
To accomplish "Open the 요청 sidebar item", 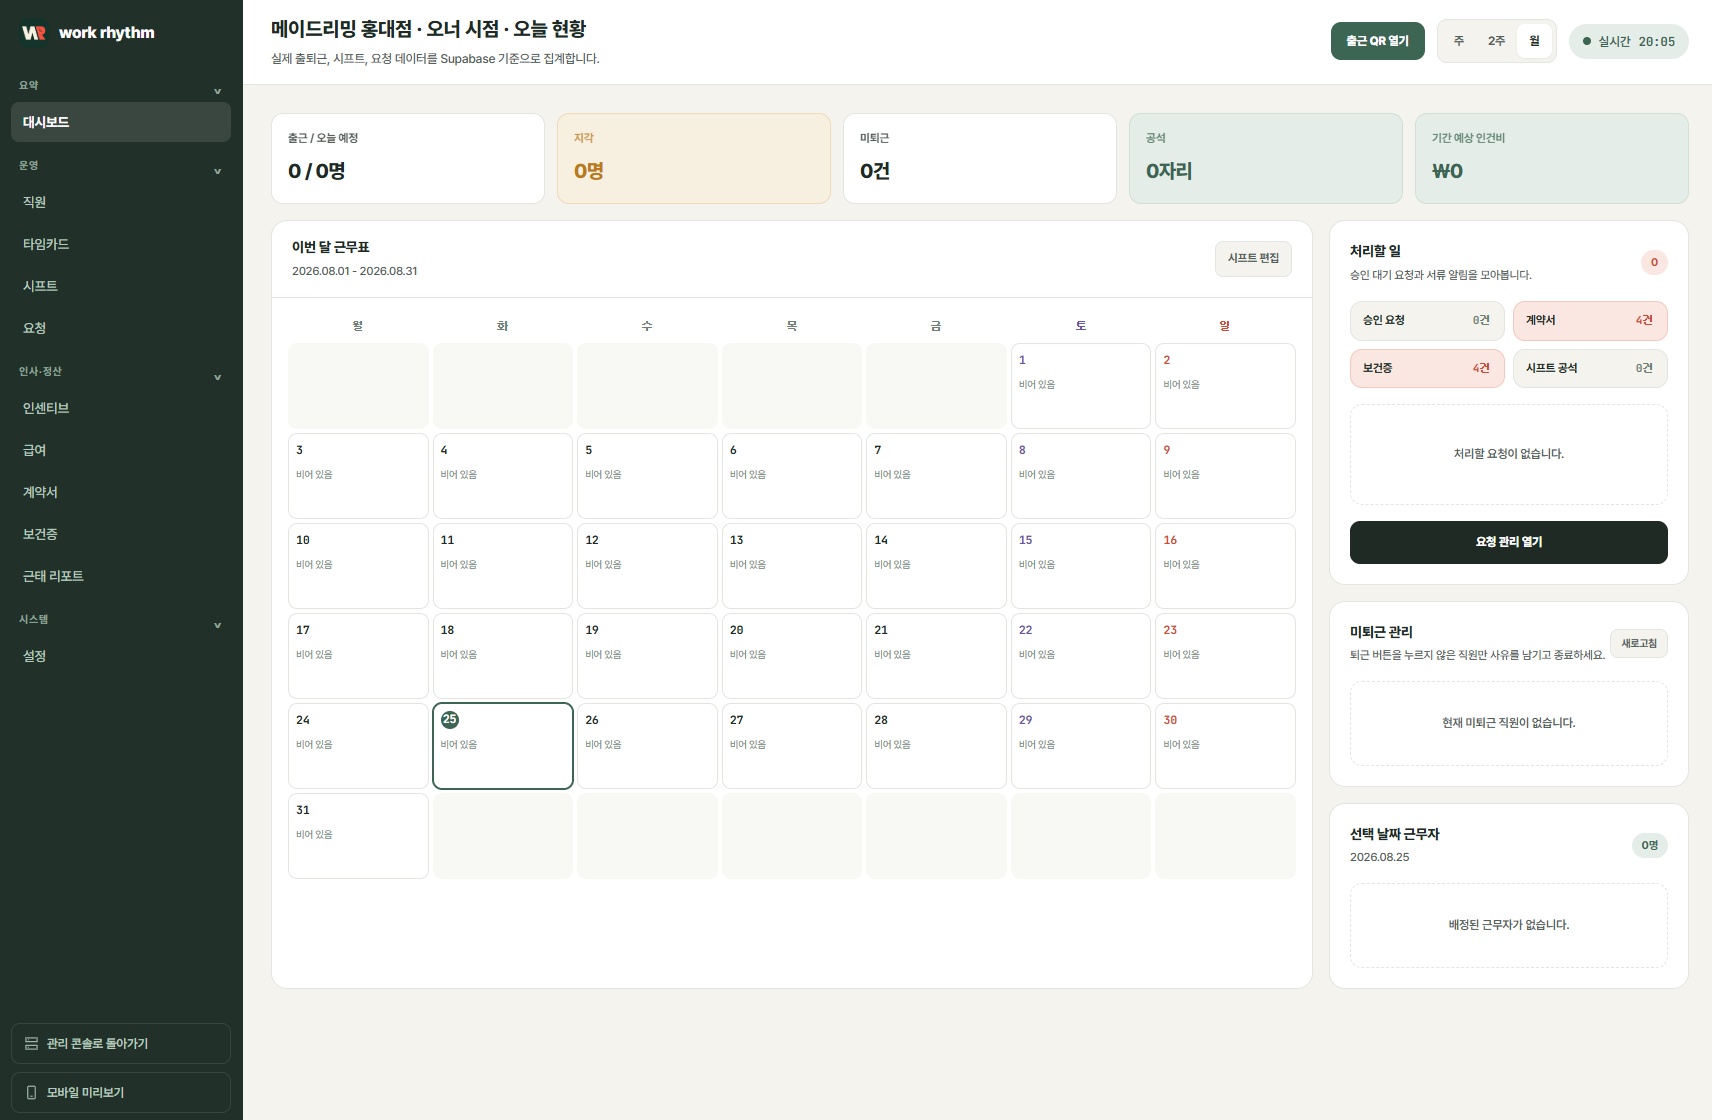I will click(121, 328).
